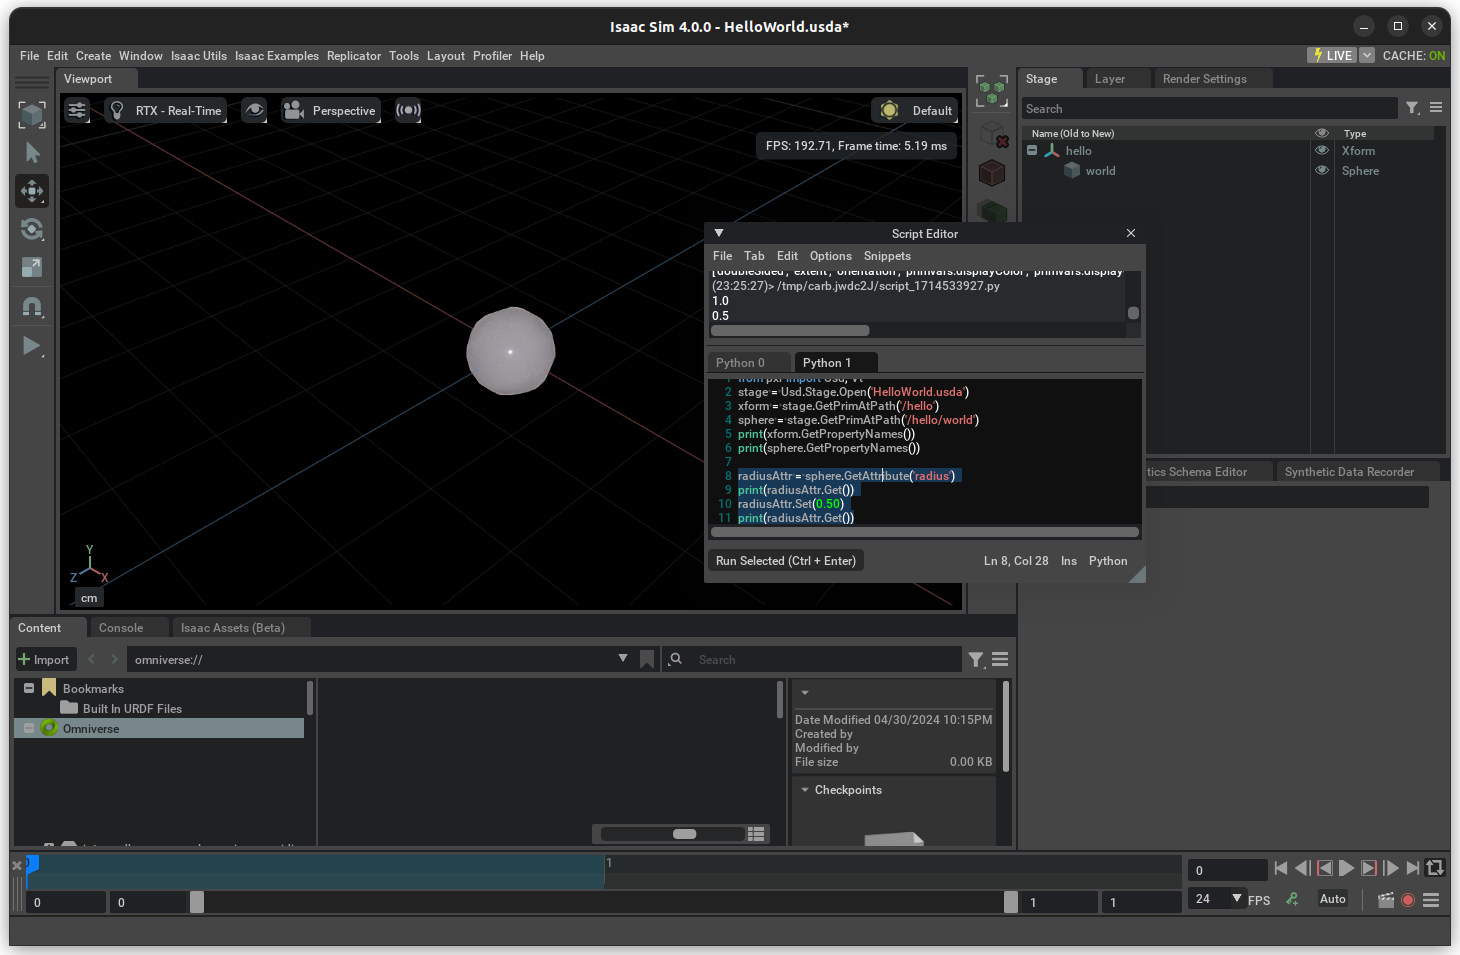Open the FPS rate dropdown arrow
Screen dimensions: 1460x955
pos(1237,899)
